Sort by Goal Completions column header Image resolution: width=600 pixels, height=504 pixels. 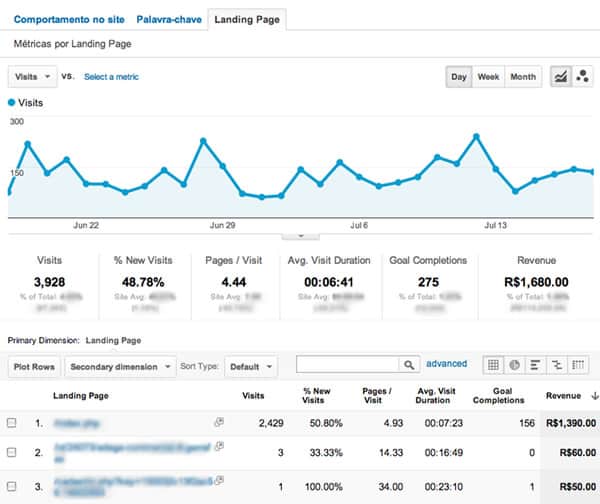tap(499, 396)
